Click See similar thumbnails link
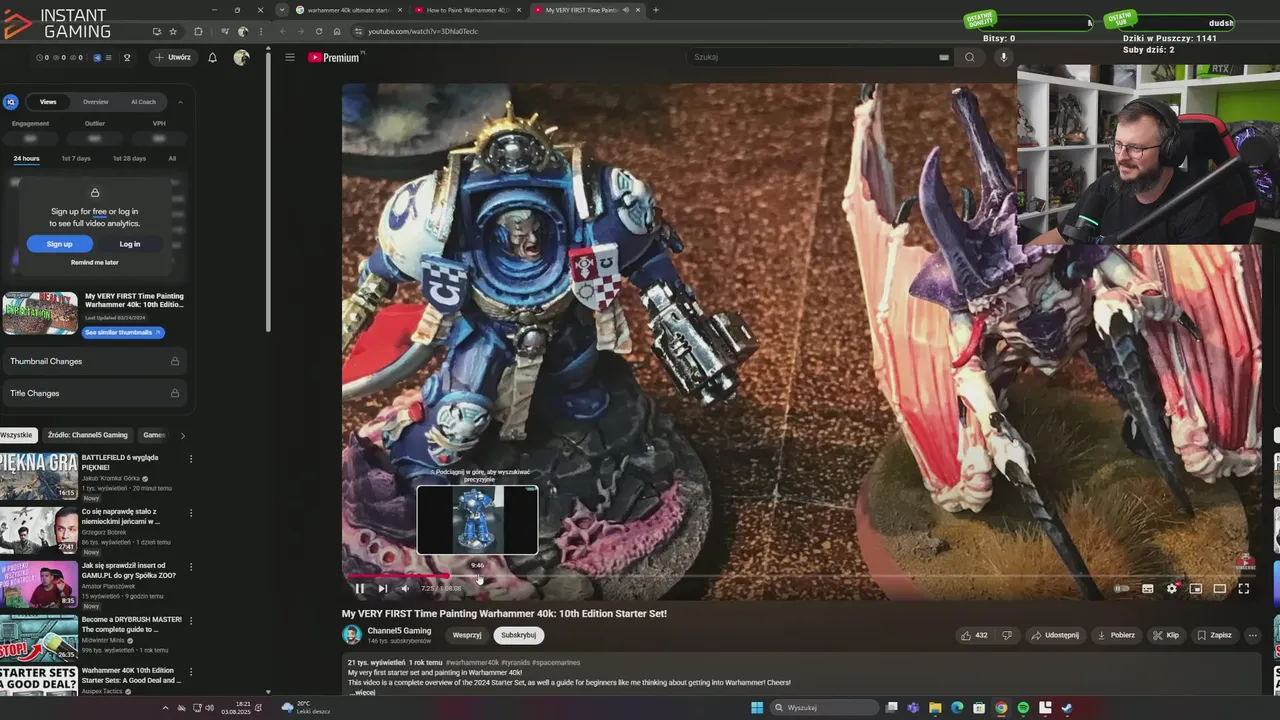Viewport: 1280px width, 720px height. [123, 332]
